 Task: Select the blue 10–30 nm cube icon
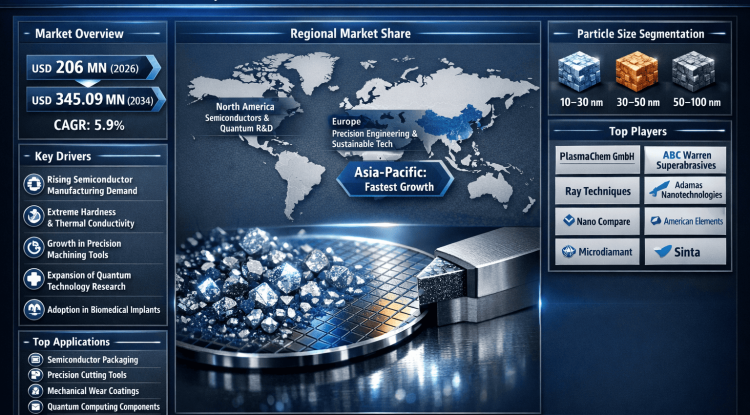coord(579,71)
